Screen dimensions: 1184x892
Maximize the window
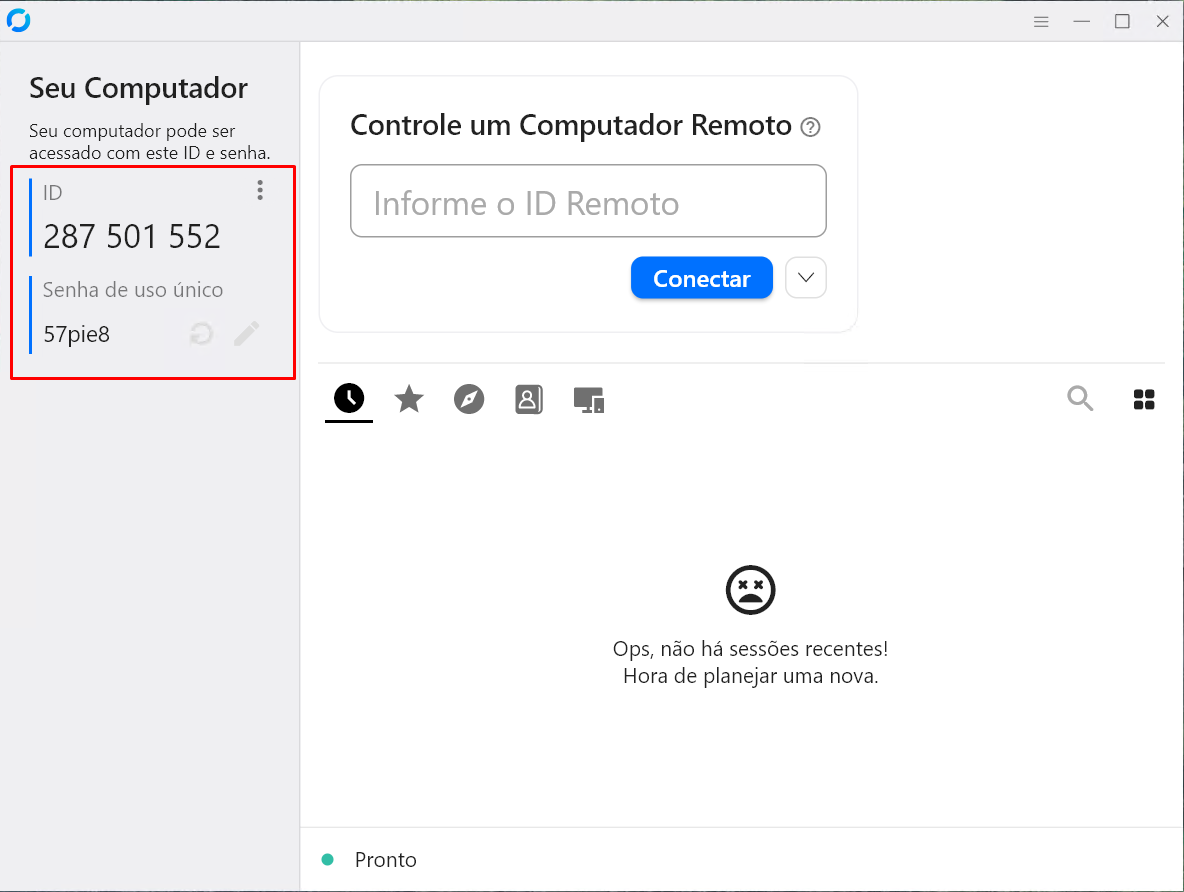tap(1122, 22)
